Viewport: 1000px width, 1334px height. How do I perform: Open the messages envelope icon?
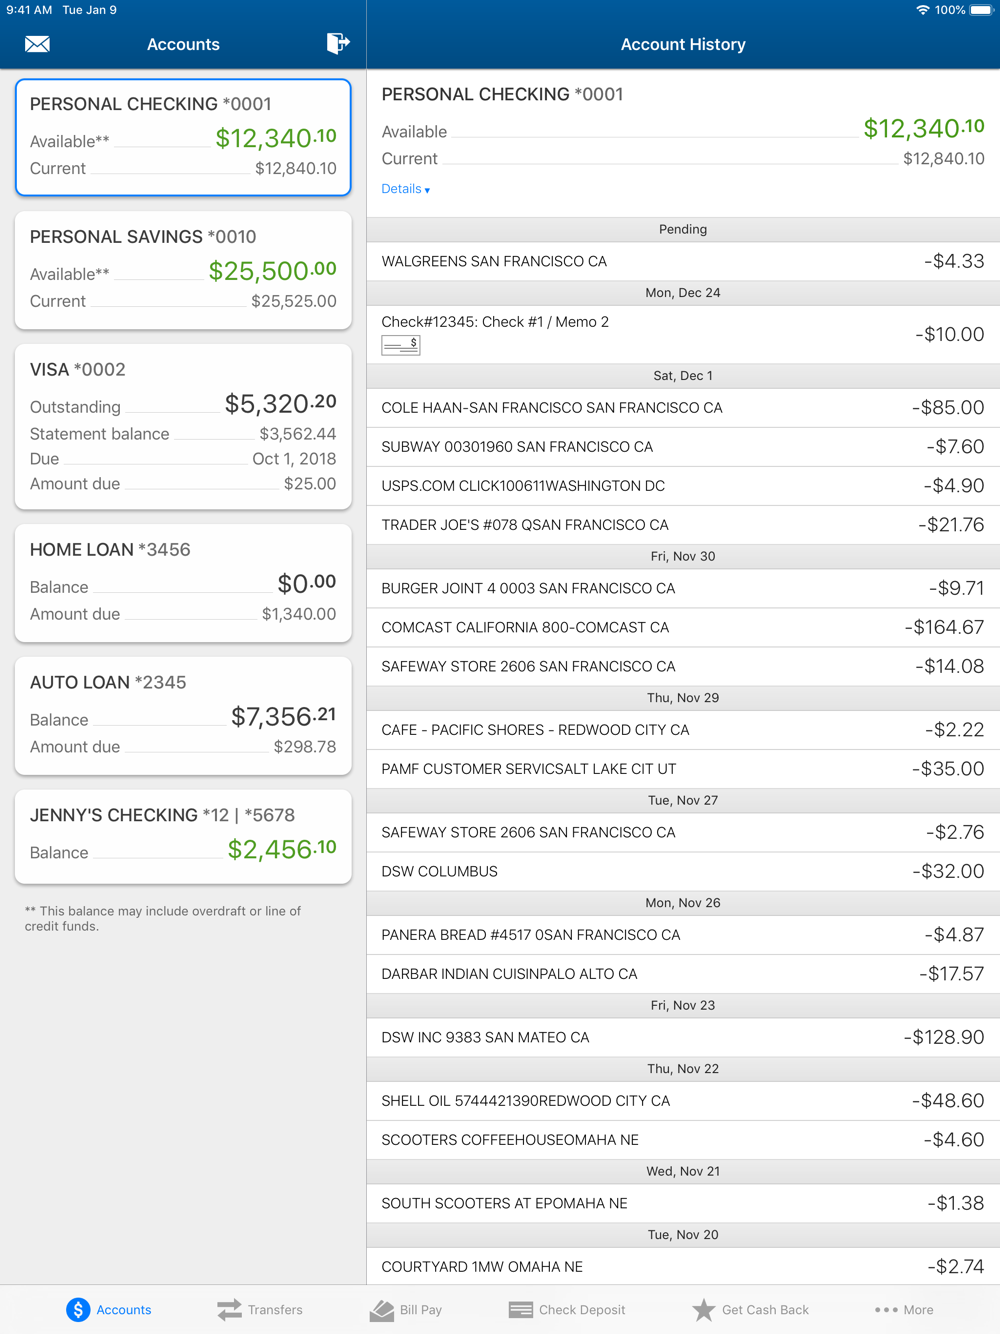pos(37,44)
